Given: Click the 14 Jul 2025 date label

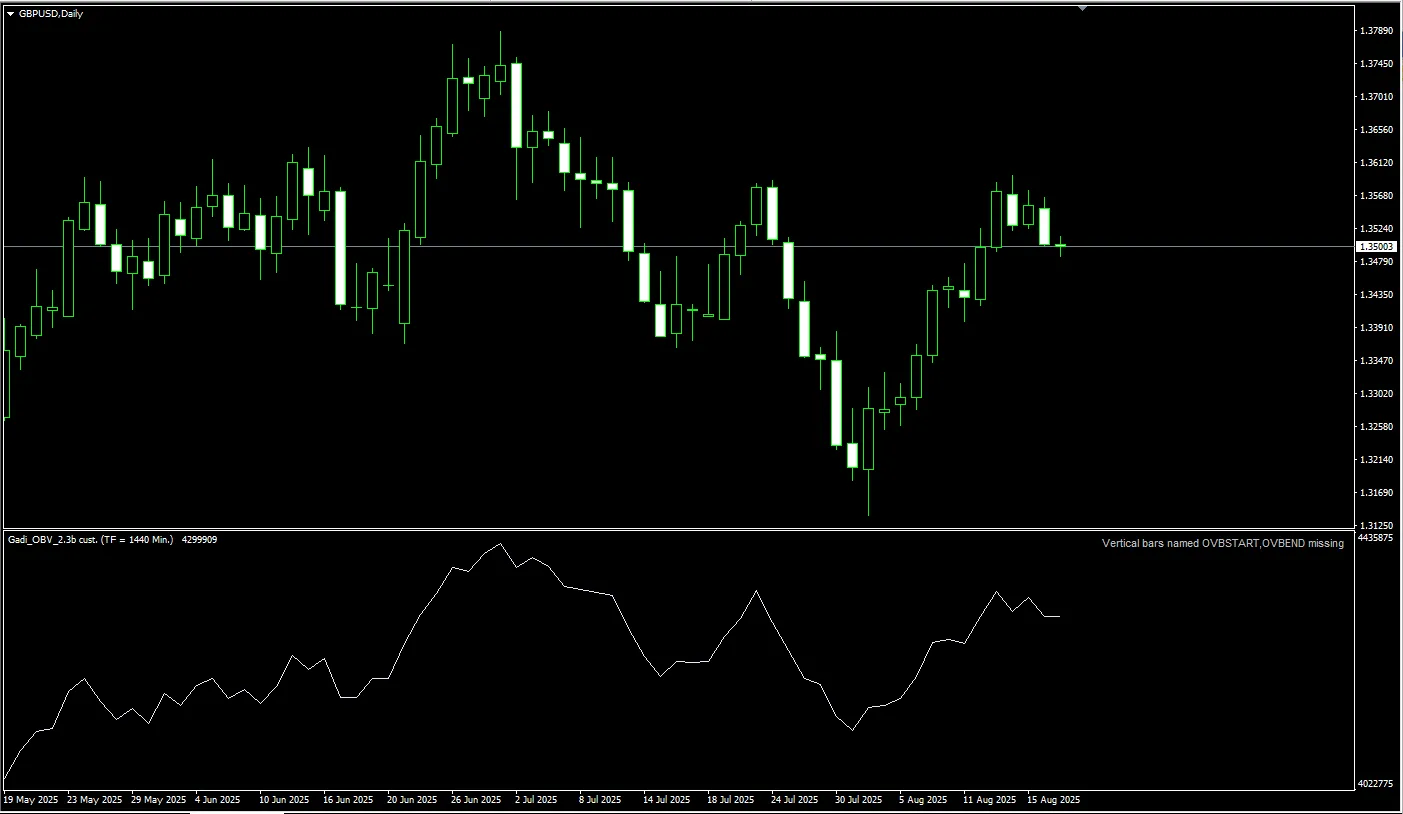Looking at the screenshot, I should click(x=667, y=800).
